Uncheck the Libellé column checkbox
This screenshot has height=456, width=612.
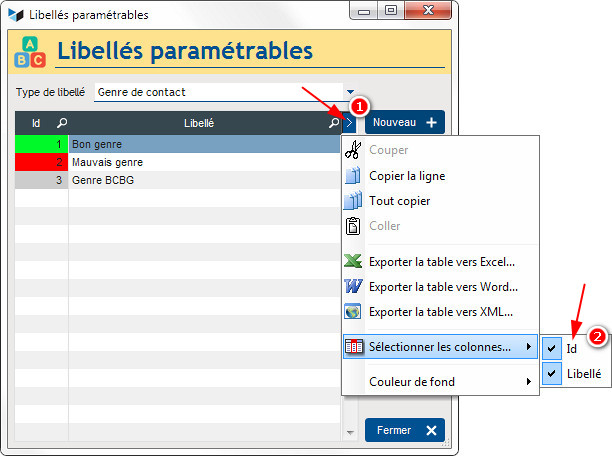[552, 374]
